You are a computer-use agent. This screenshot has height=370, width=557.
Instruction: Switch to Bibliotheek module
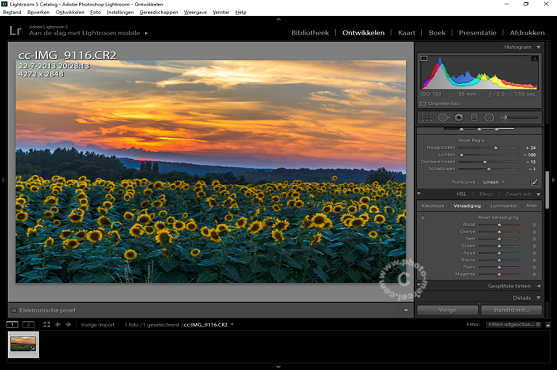click(310, 33)
